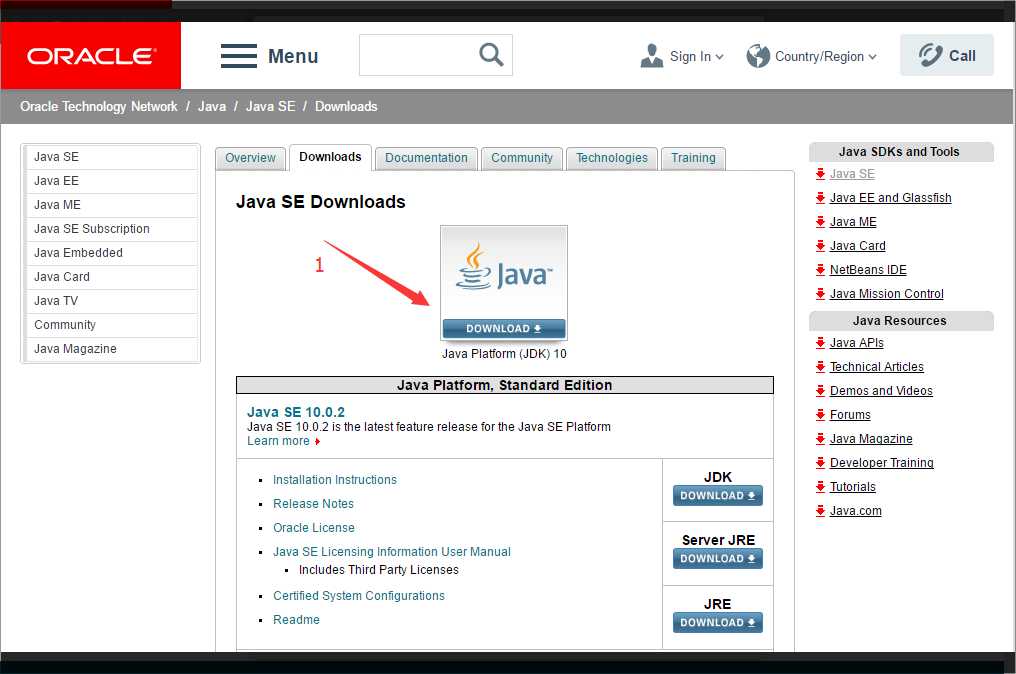Select Java TV in left sidebar

111,301
